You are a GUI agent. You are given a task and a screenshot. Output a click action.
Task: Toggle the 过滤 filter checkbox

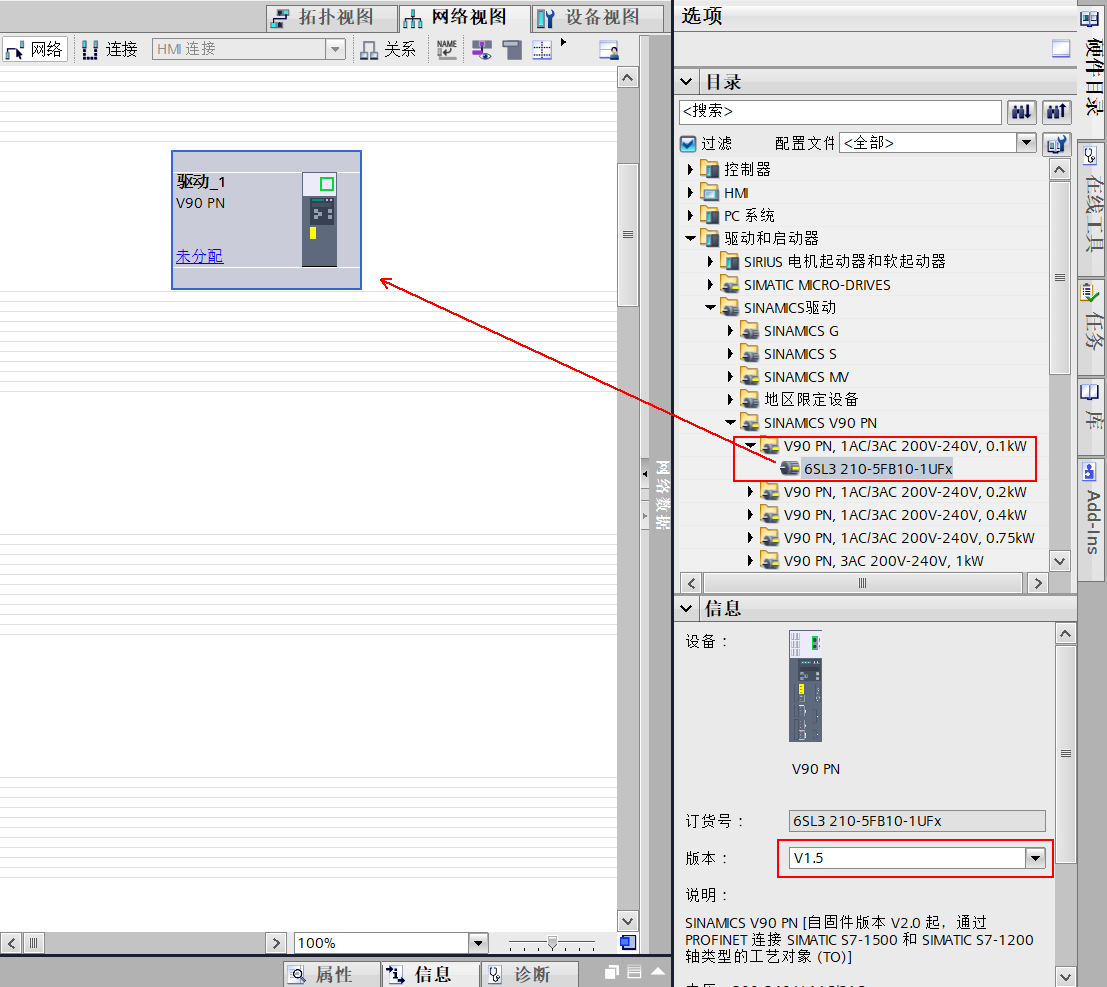(688, 143)
